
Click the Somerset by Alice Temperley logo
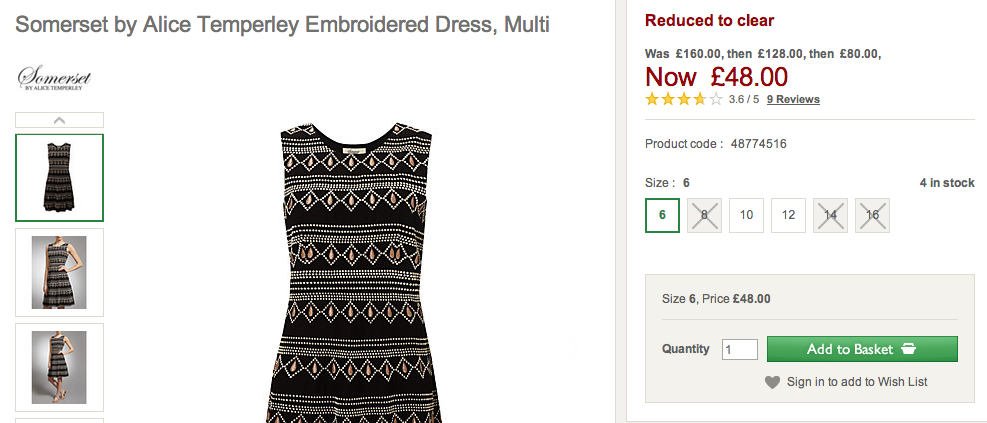50,79
